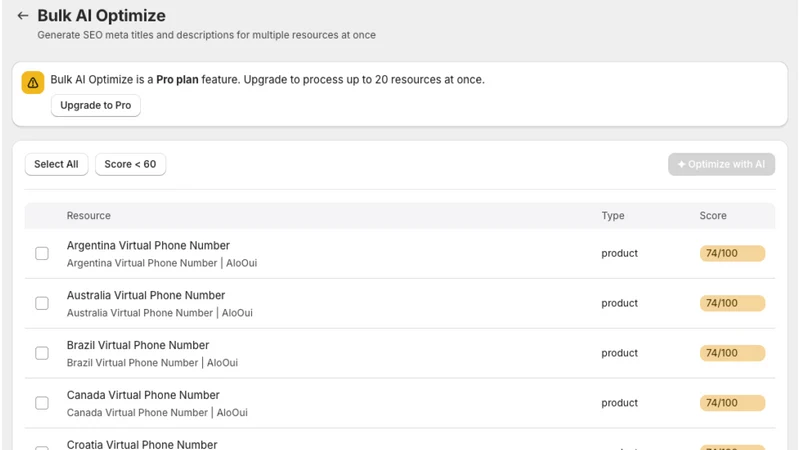Click the meta title 'Argentina Virtual Phone Number | AloOui'

pyautogui.click(x=162, y=263)
